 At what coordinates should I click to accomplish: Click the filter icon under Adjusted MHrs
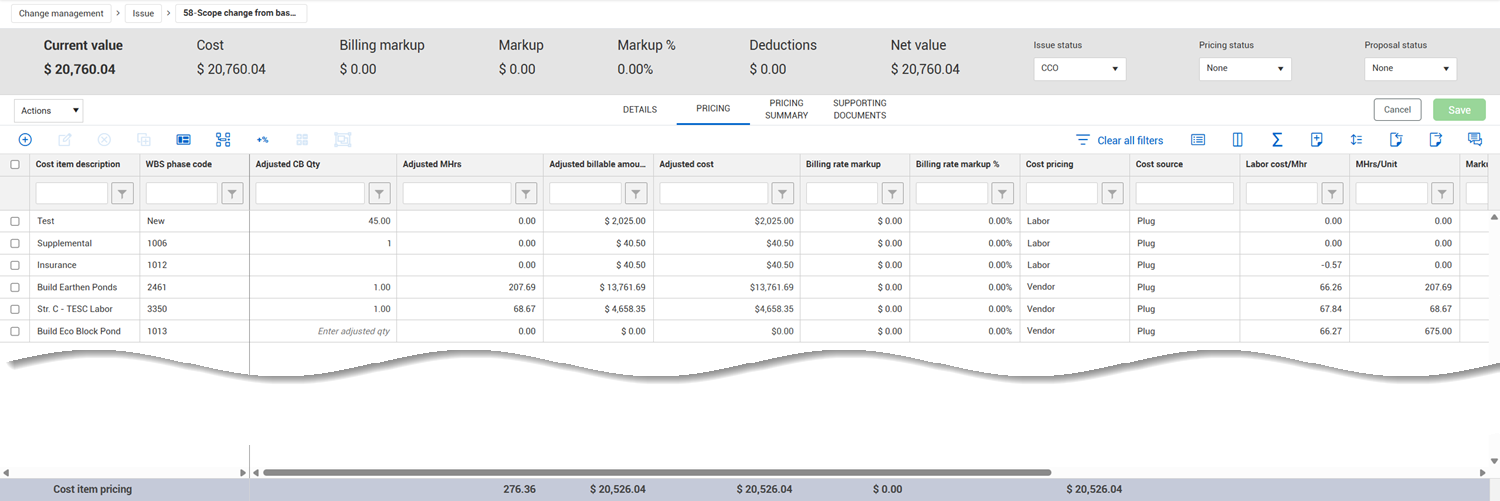[x=526, y=194]
